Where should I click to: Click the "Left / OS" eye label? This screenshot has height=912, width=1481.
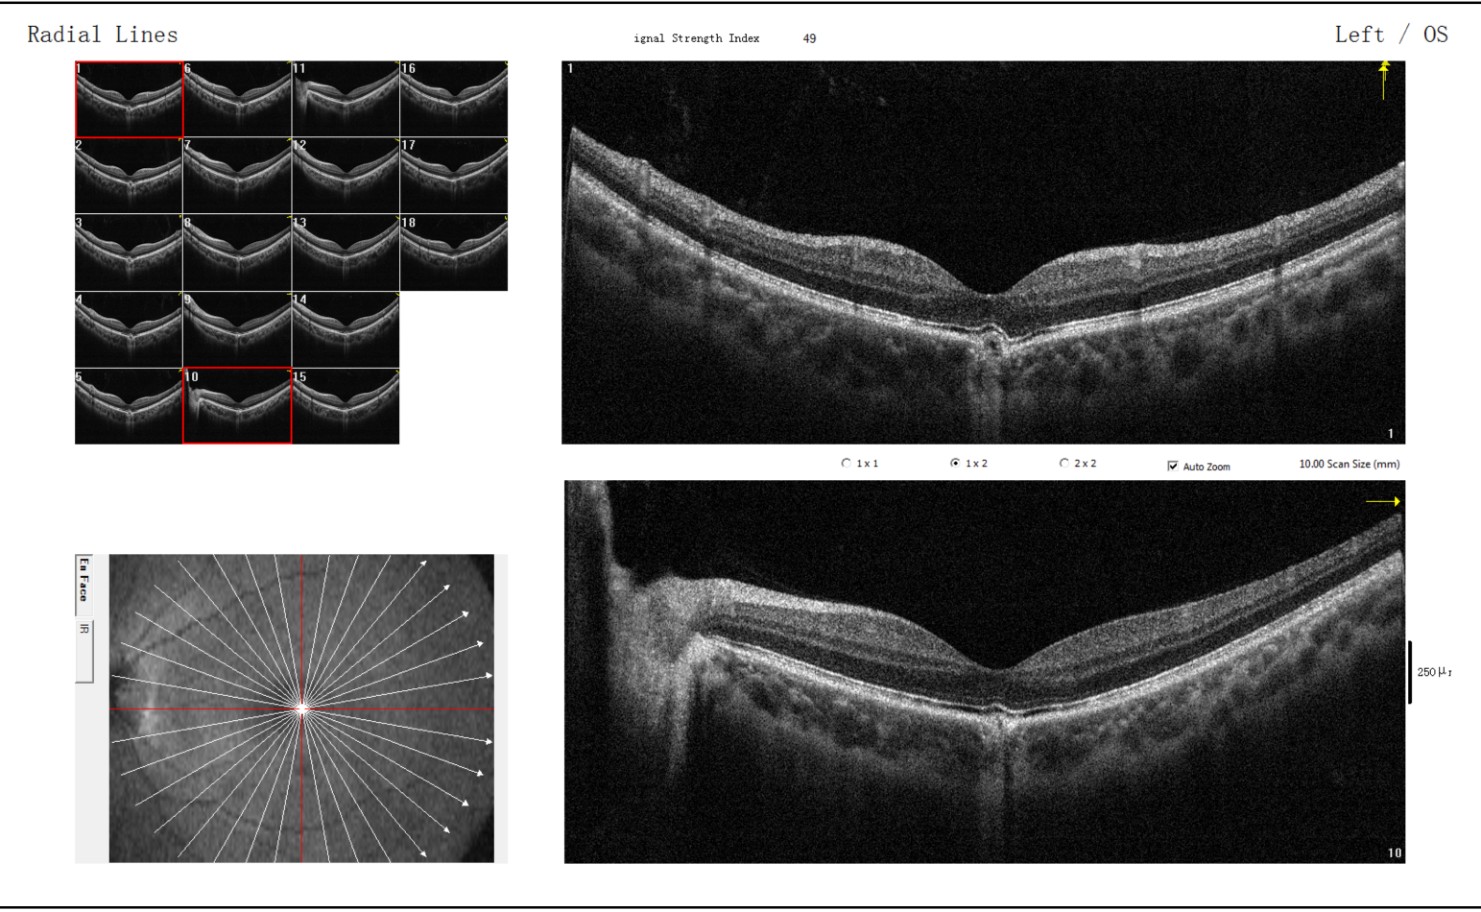pos(1391,34)
